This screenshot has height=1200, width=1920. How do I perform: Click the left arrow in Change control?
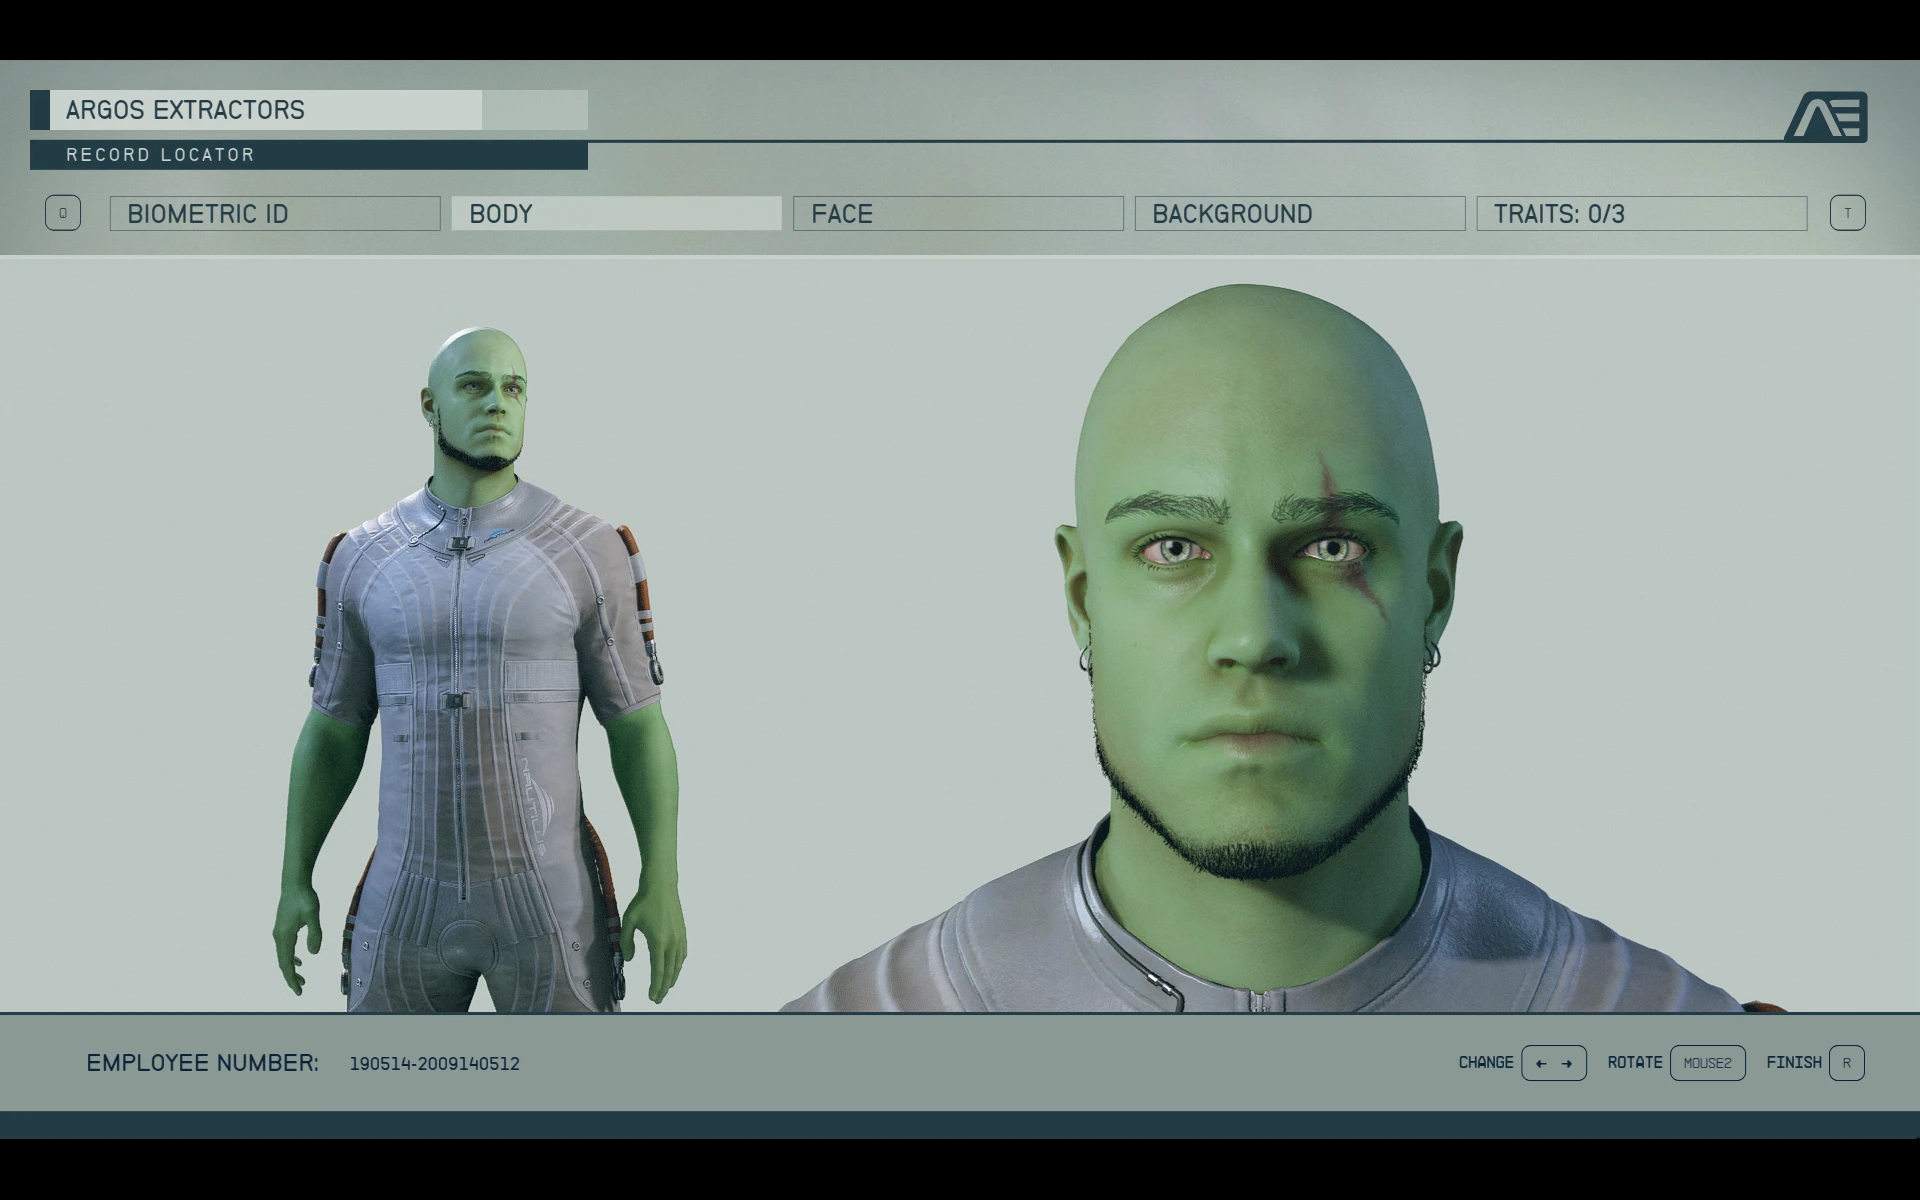1541,1063
